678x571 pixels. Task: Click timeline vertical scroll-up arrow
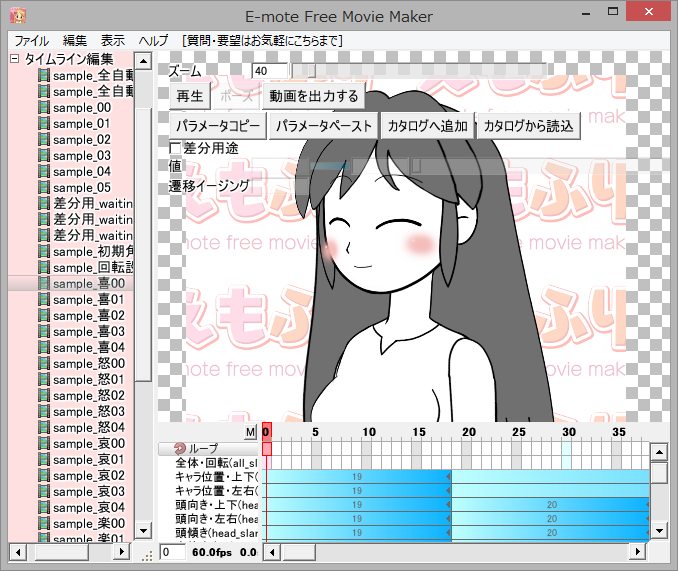(659, 453)
